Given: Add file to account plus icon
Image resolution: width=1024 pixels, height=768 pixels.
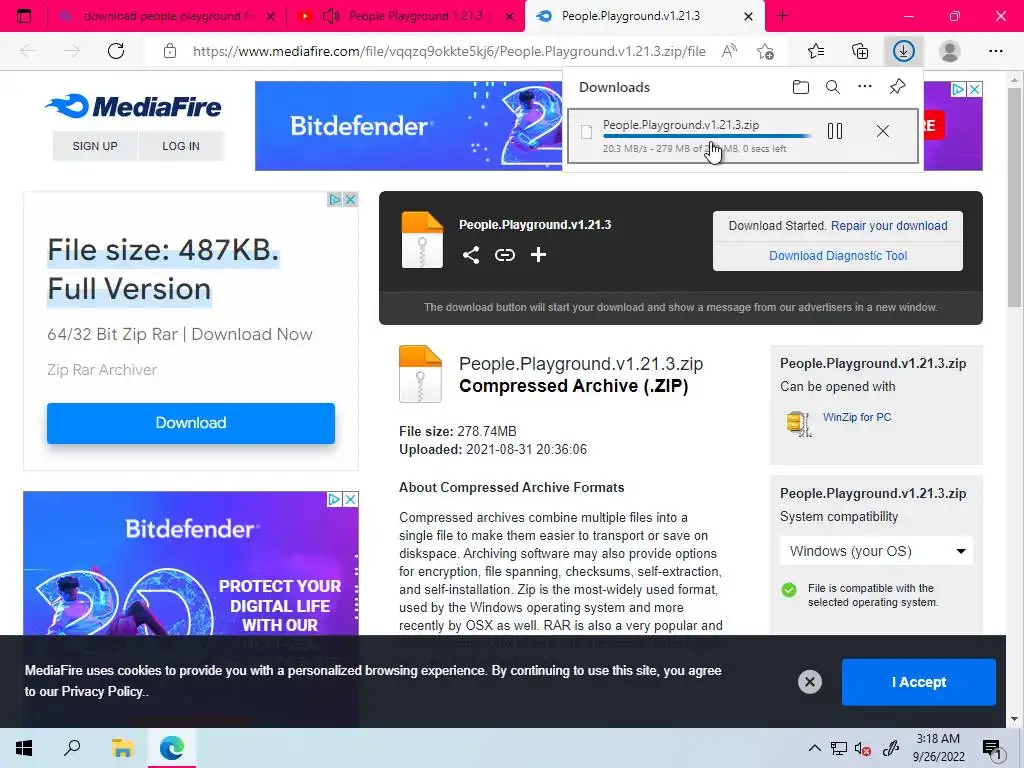Looking at the screenshot, I should (538, 255).
